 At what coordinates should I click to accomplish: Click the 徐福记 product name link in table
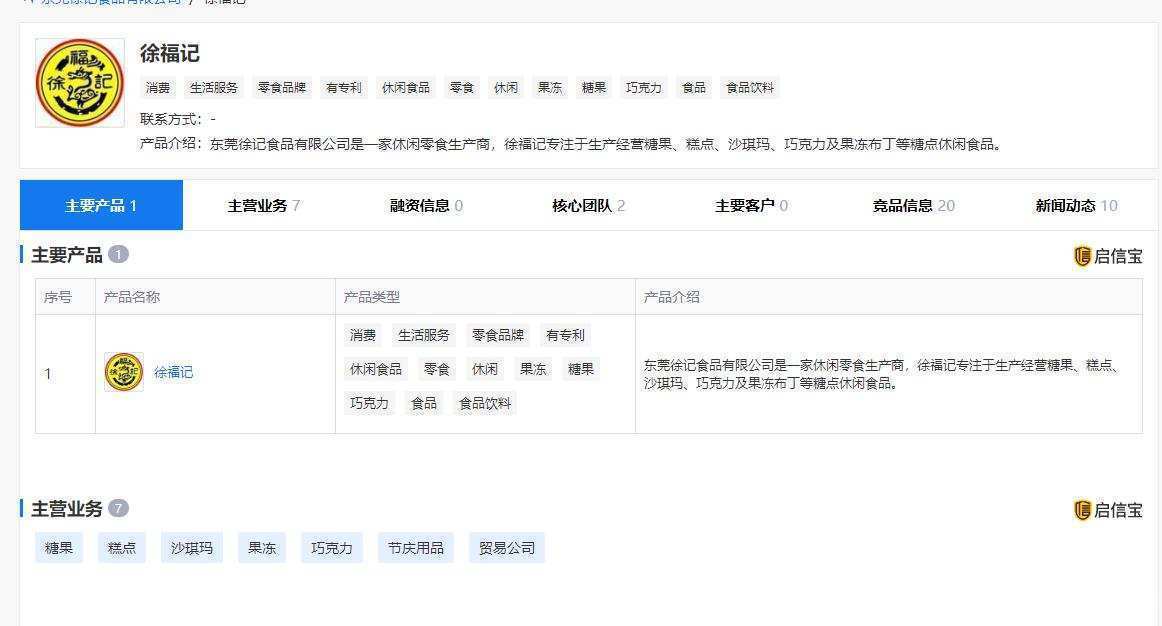pyautogui.click(x=174, y=371)
